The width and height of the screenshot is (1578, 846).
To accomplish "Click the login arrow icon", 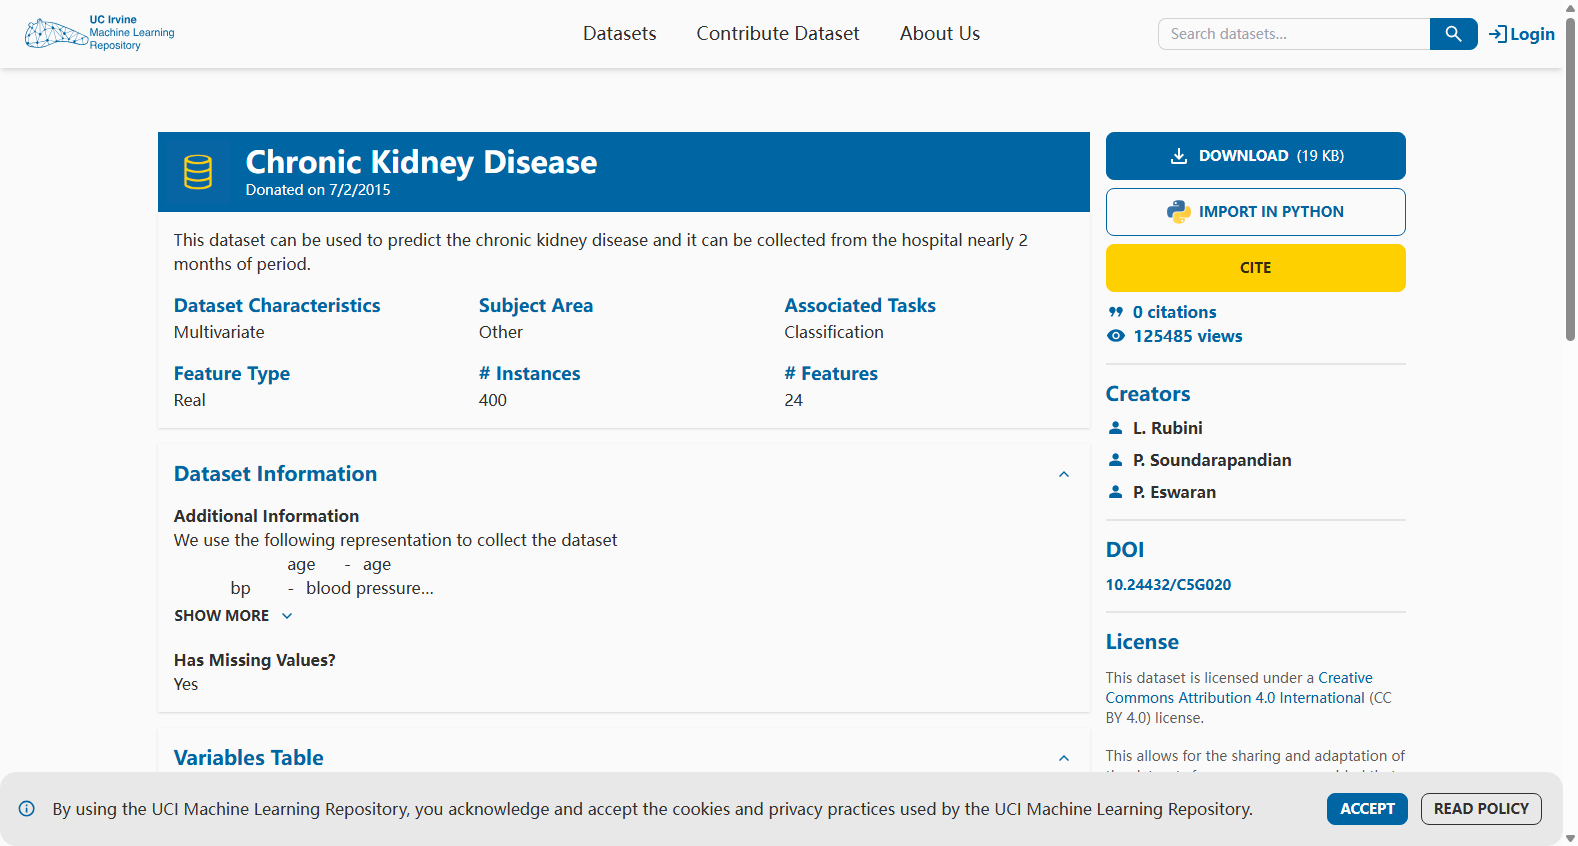I will coord(1497,34).
